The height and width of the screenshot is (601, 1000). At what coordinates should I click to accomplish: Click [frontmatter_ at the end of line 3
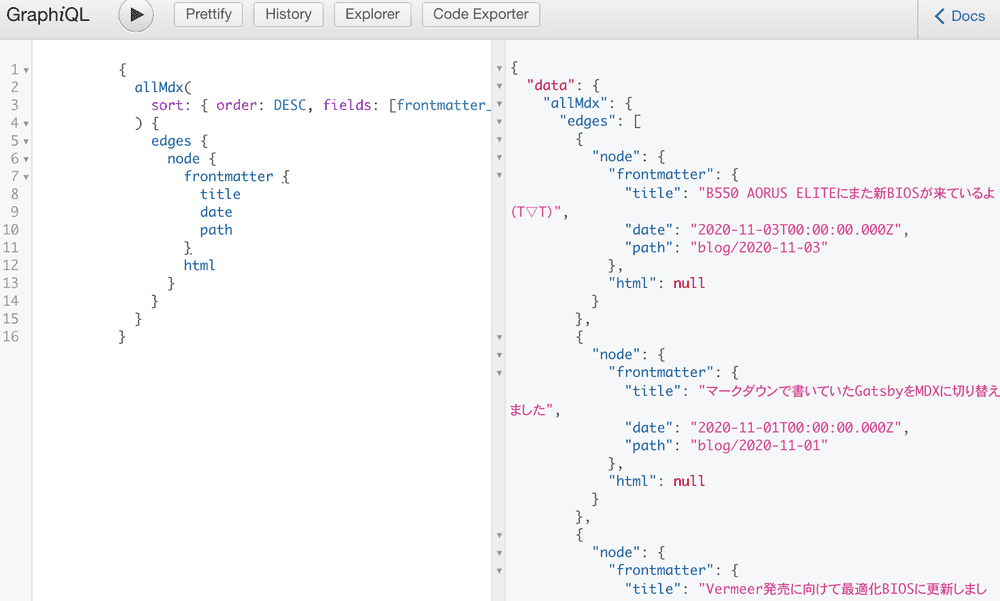[x=440, y=105]
